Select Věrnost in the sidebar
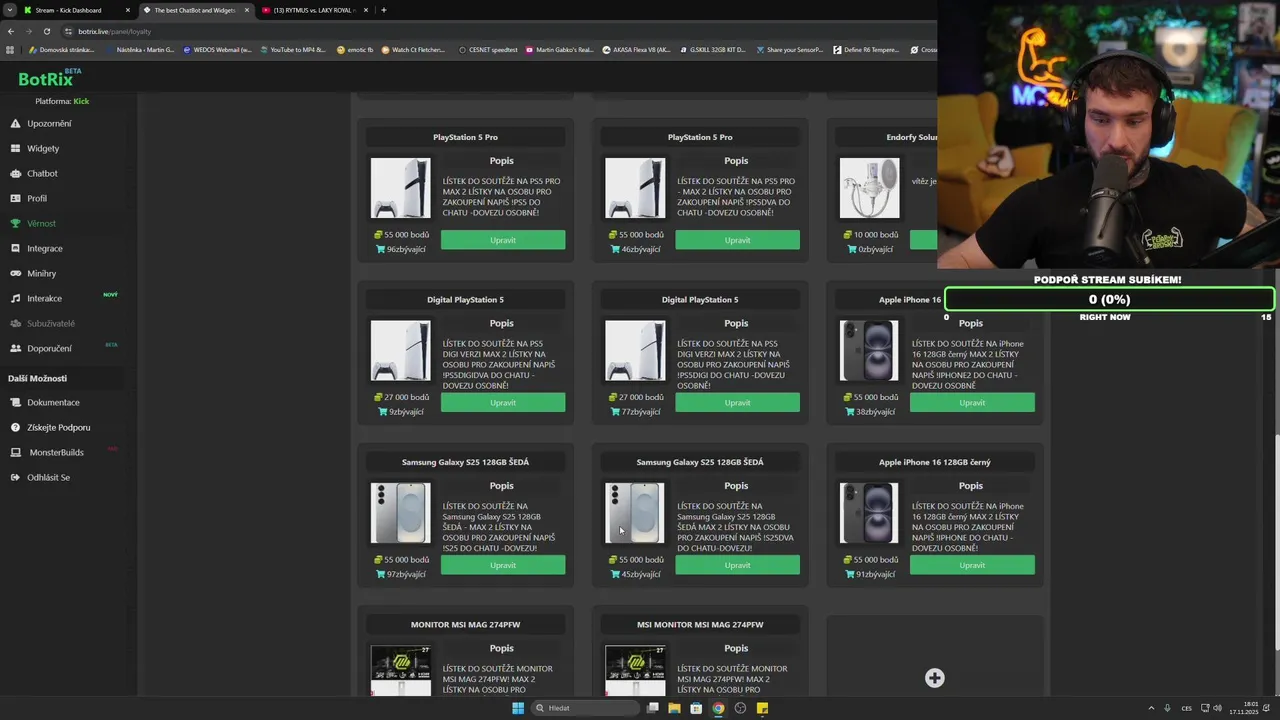Image resolution: width=1280 pixels, height=720 pixels. [41, 223]
